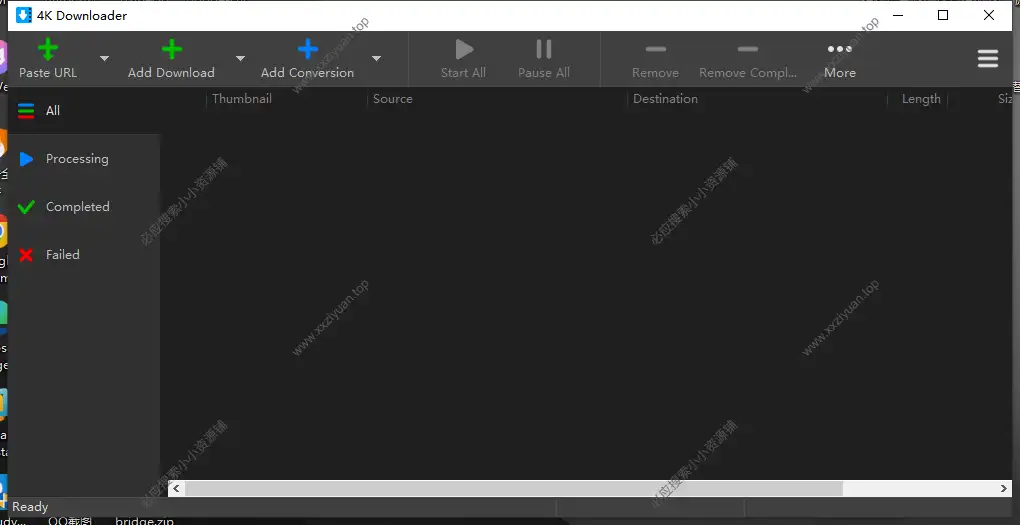This screenshot has height=525, width=1020.
Task: Click the horizontal scrollbar thumb
Action: 514,489
